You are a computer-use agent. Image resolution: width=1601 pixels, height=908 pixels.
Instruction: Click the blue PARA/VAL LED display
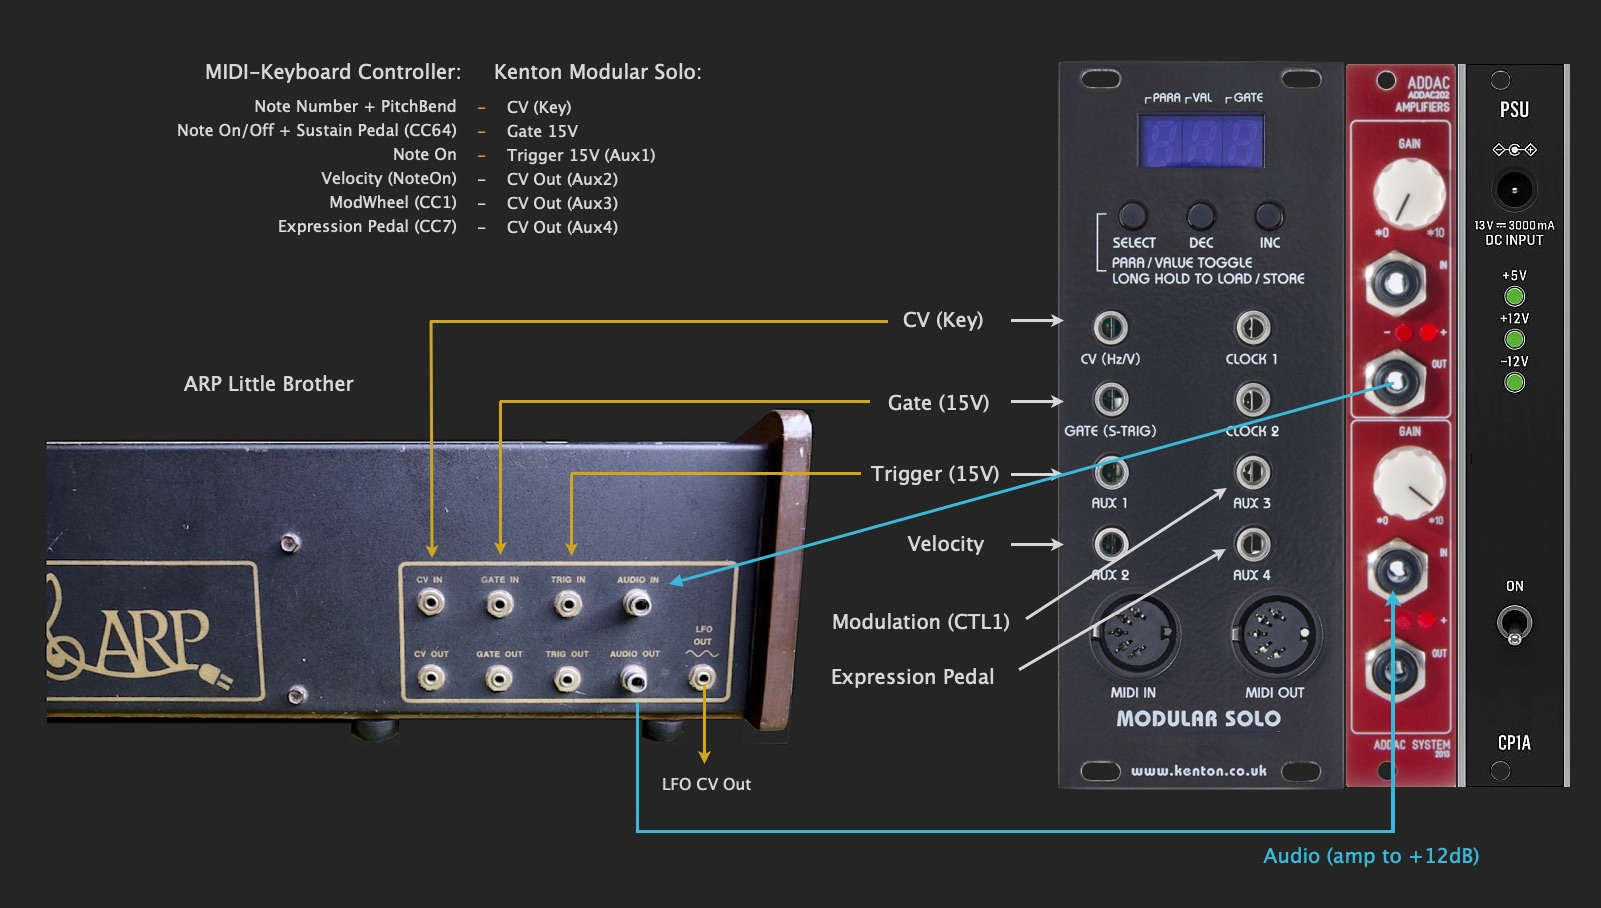[1201, 141]
